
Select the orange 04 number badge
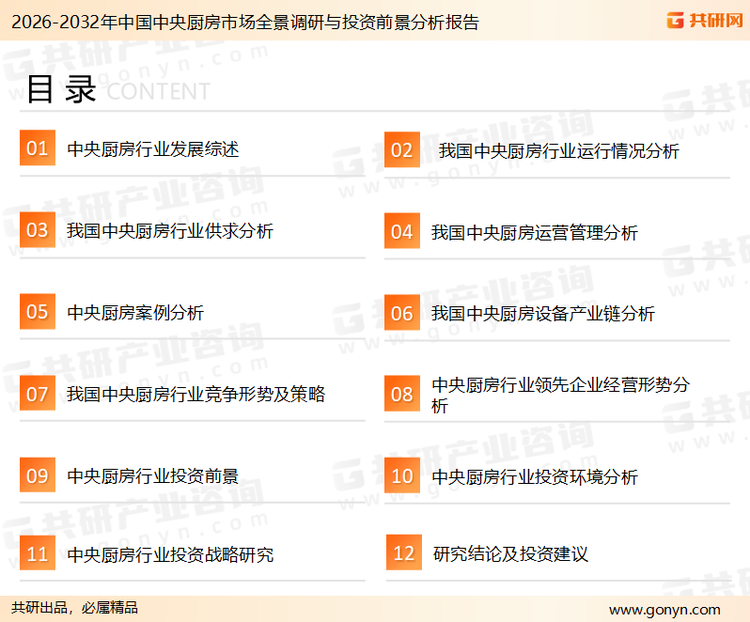tap(402, 231)
